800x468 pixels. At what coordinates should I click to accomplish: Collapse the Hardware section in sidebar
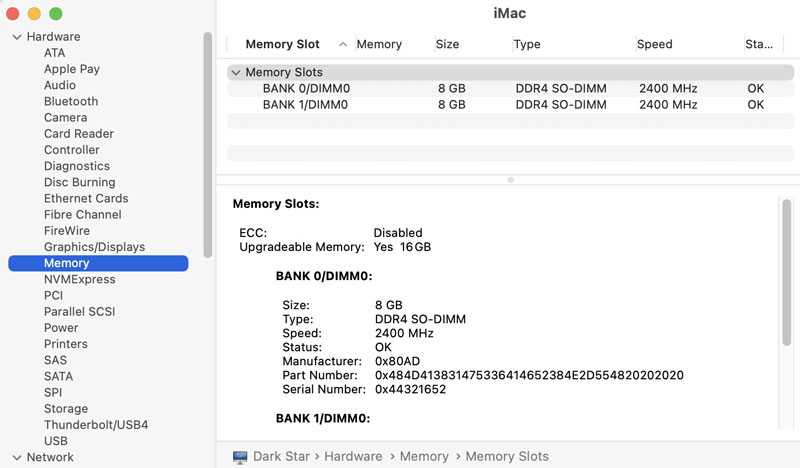click(17, 37)
